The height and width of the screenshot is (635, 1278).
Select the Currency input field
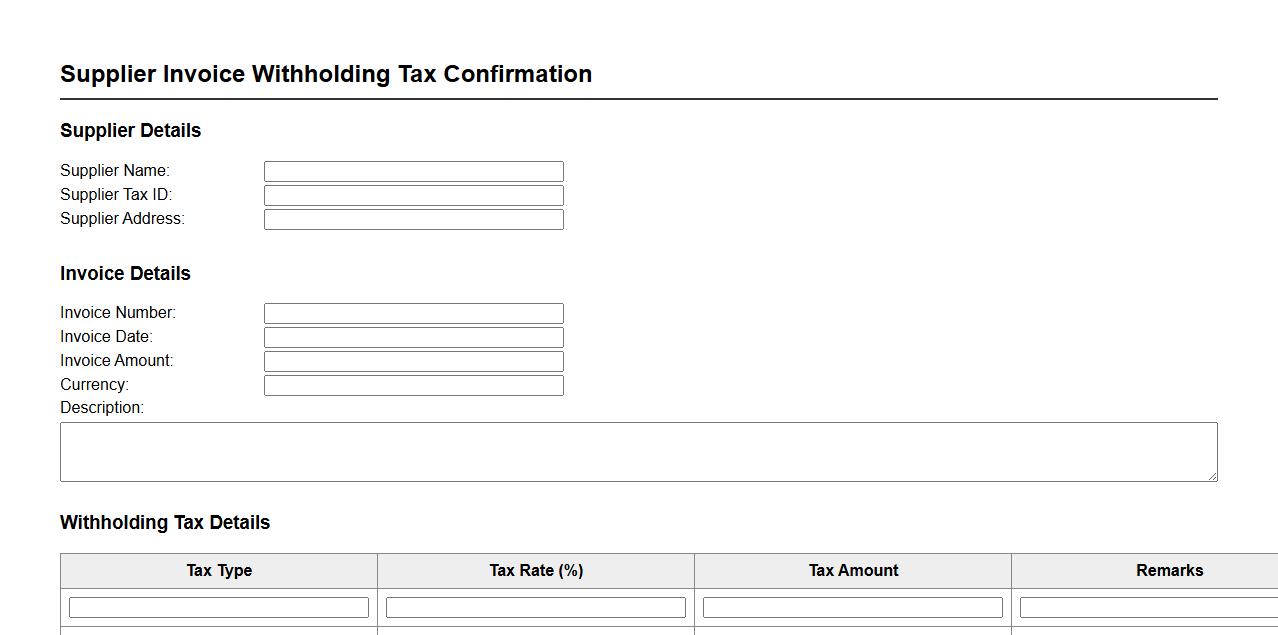click(413, 385)
